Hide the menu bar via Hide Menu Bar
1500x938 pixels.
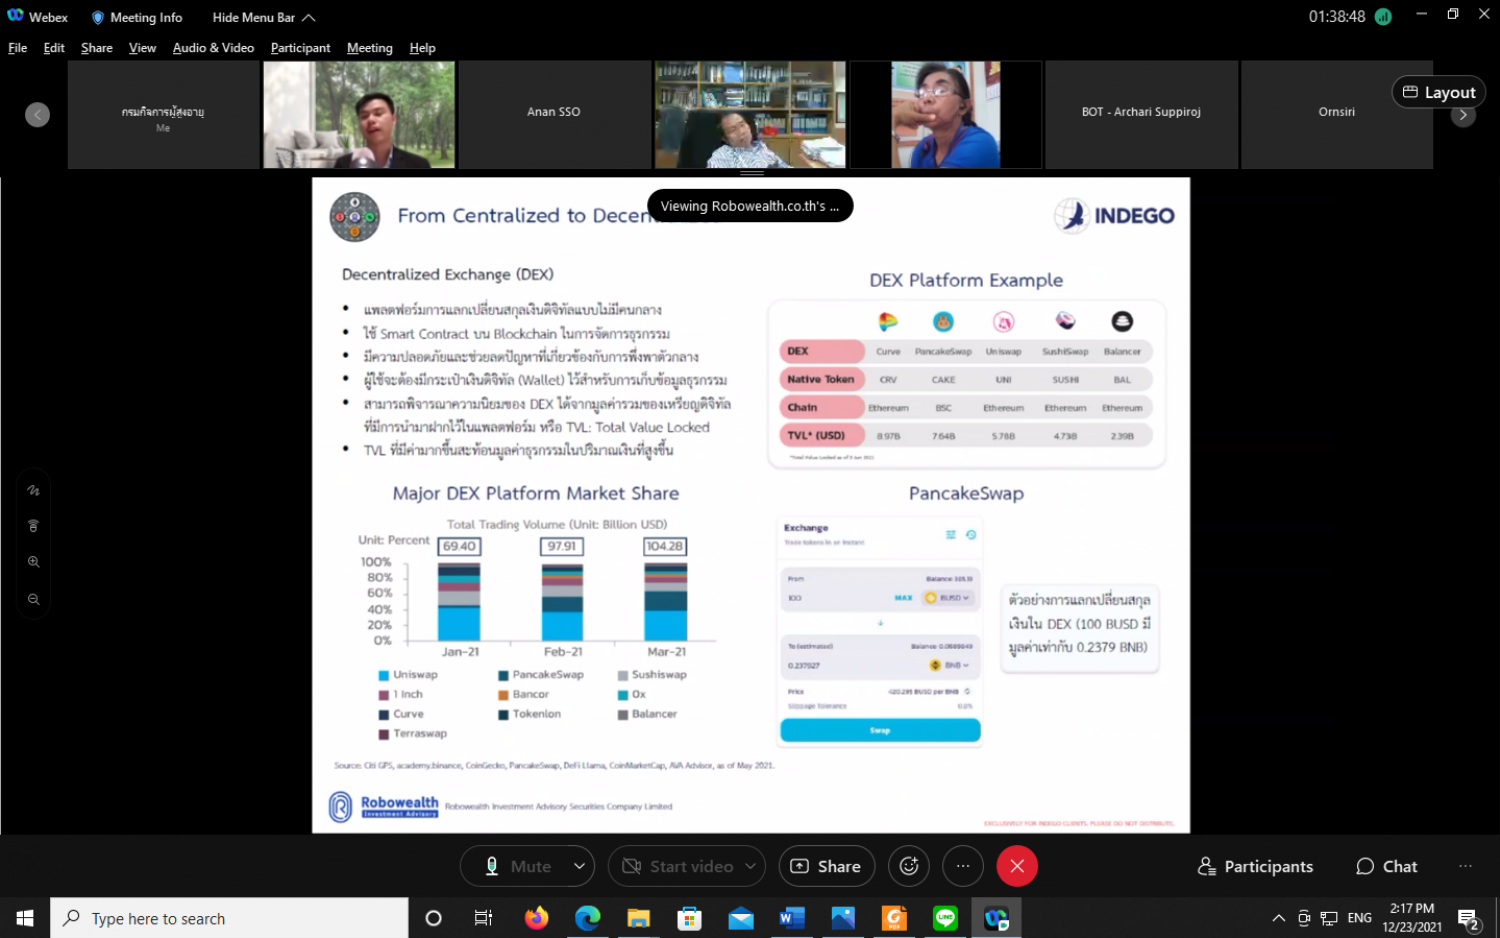tap(264, 17)
